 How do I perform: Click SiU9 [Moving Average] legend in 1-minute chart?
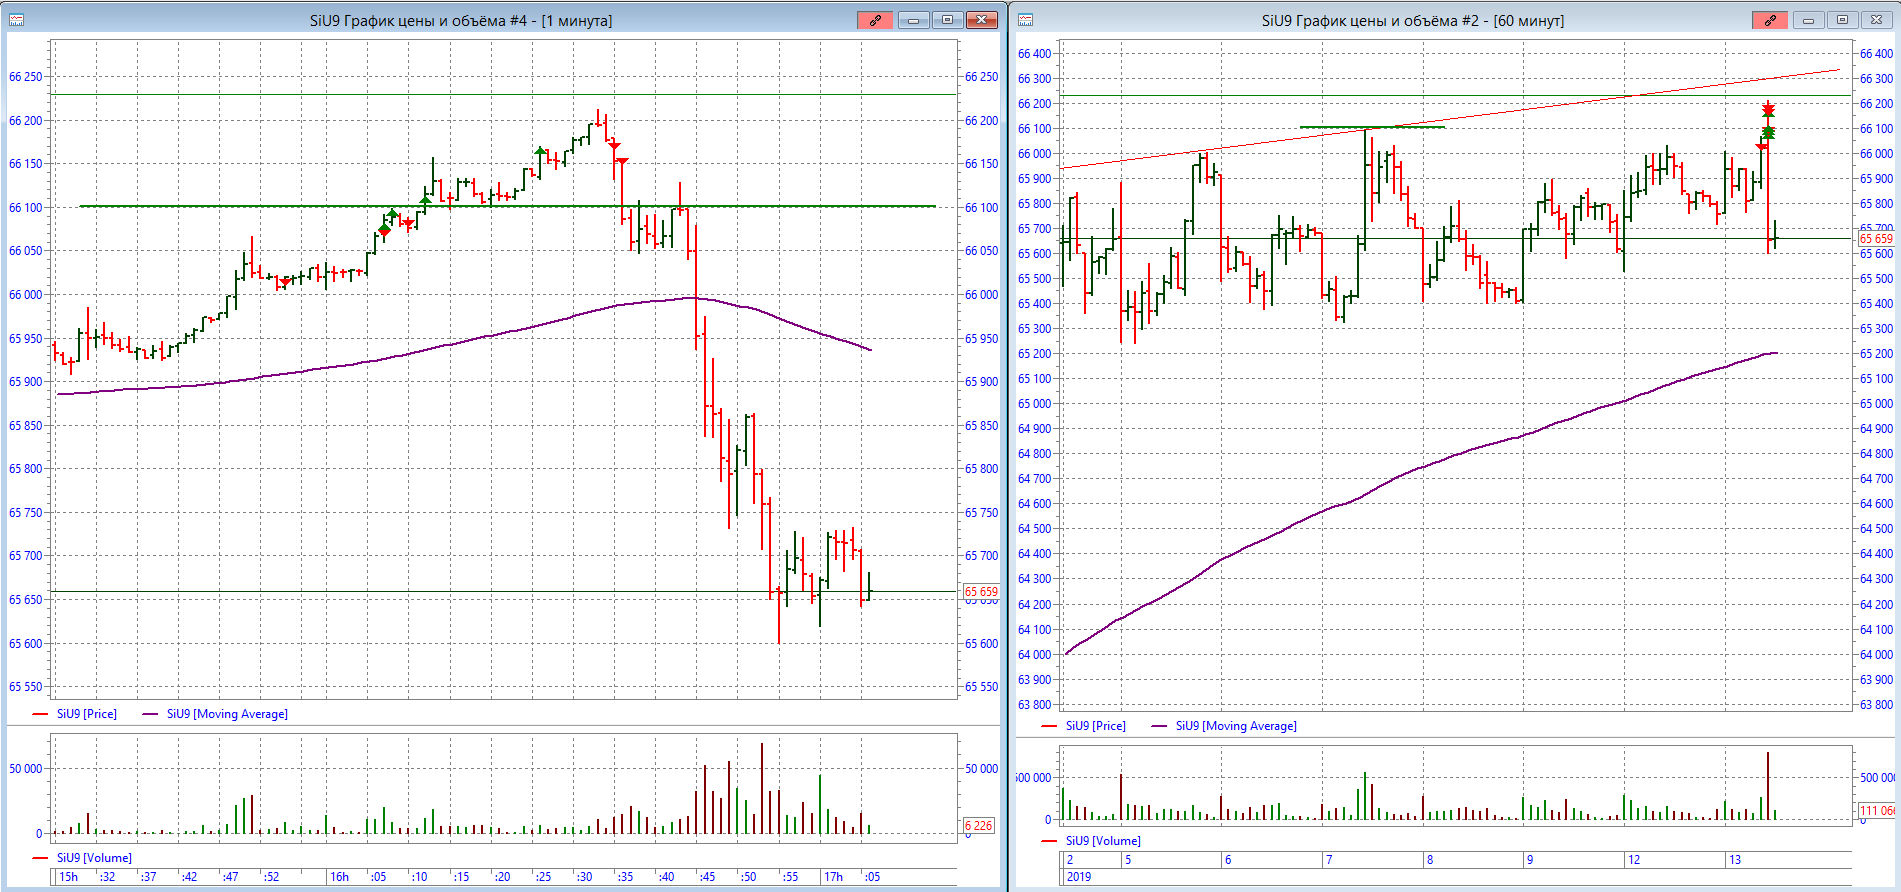[x=227, y=714]
